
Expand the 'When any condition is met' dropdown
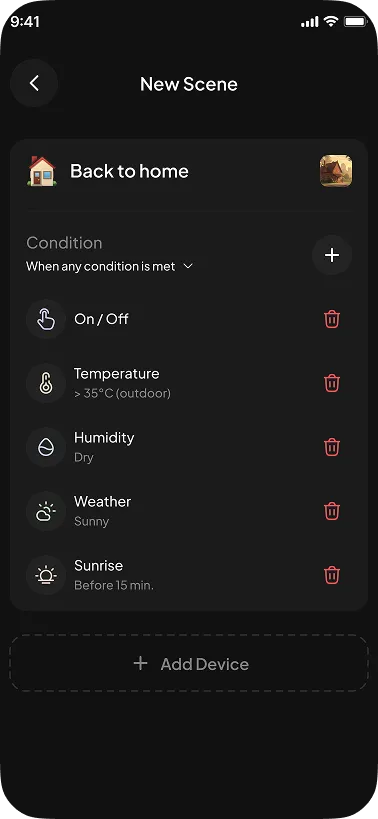(110, 266)
